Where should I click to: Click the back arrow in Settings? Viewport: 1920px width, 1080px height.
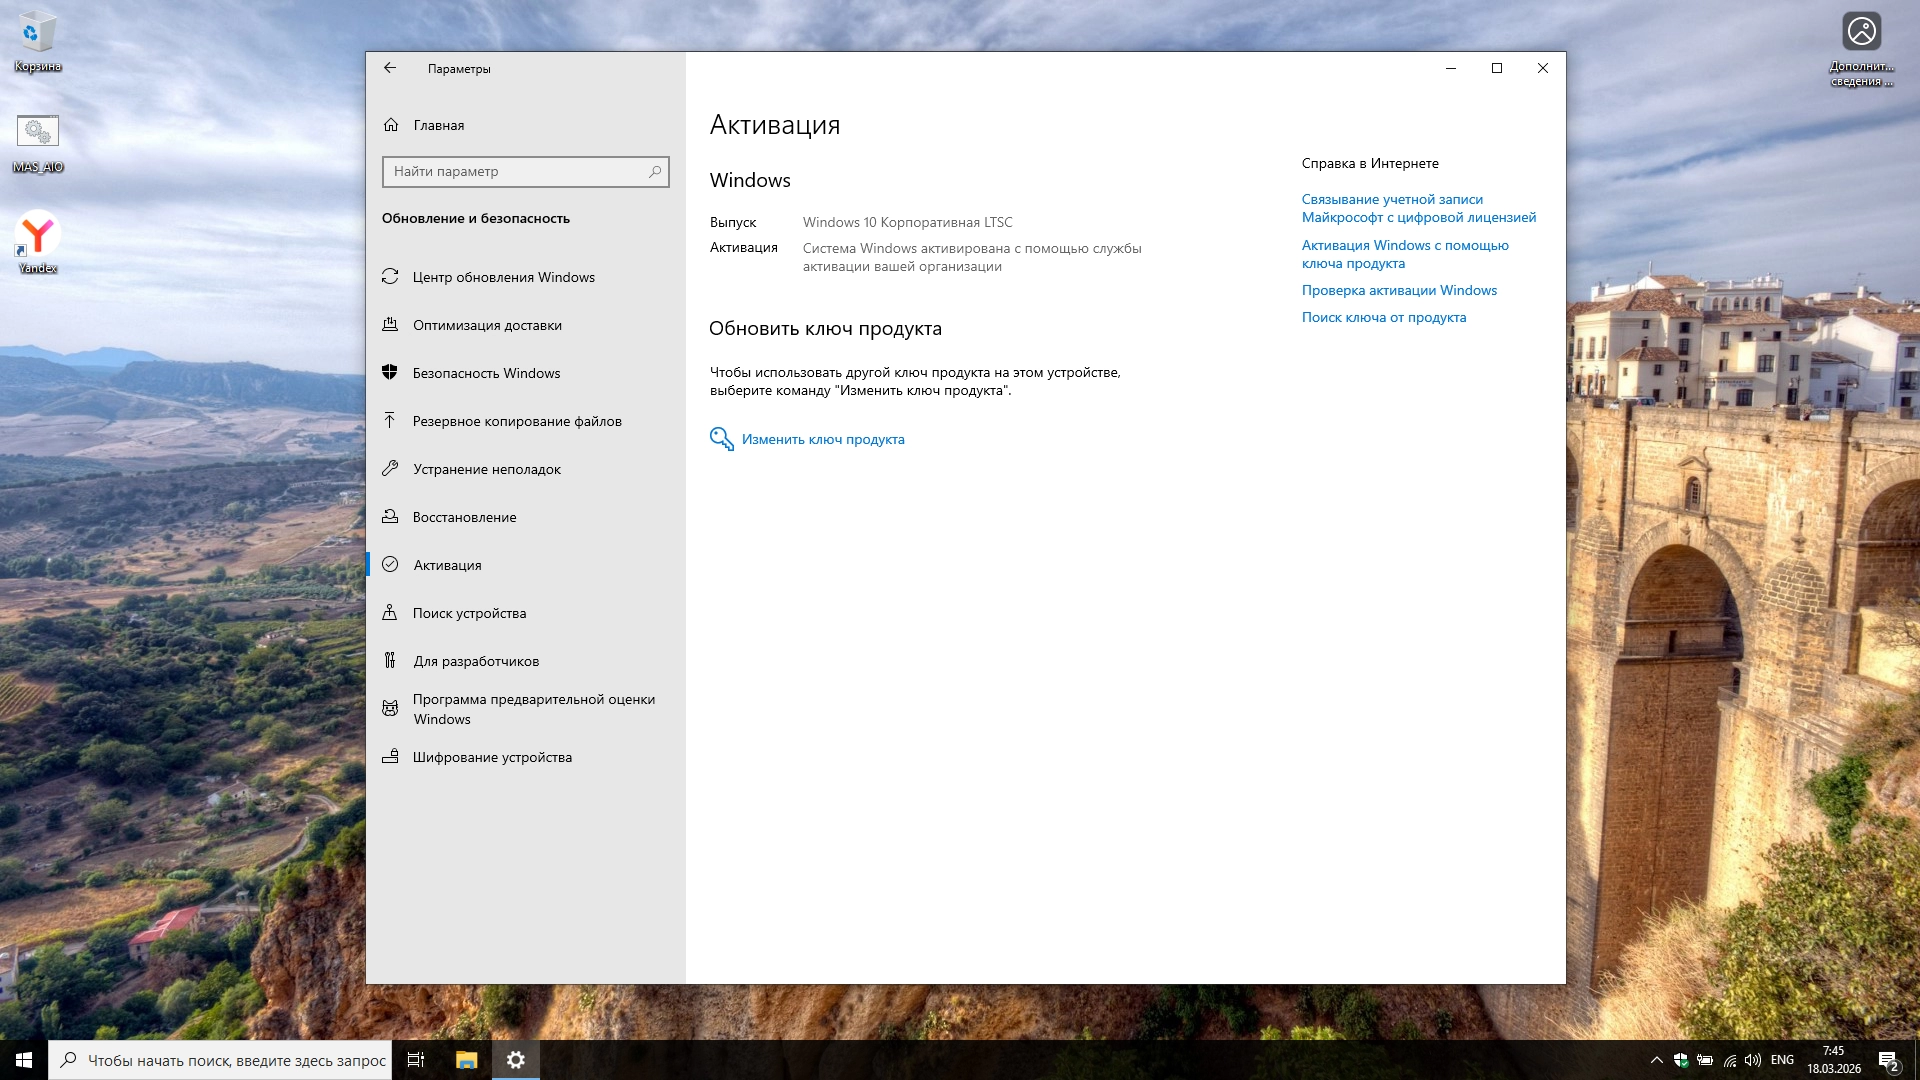click(390, 68)
